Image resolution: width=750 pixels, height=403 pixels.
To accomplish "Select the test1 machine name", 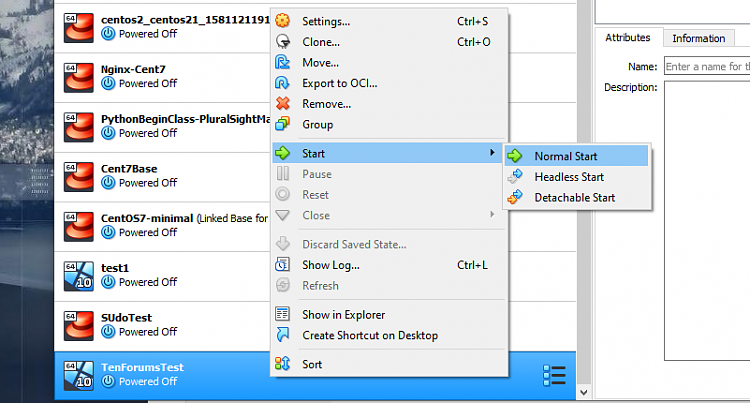I will point(115,268).
